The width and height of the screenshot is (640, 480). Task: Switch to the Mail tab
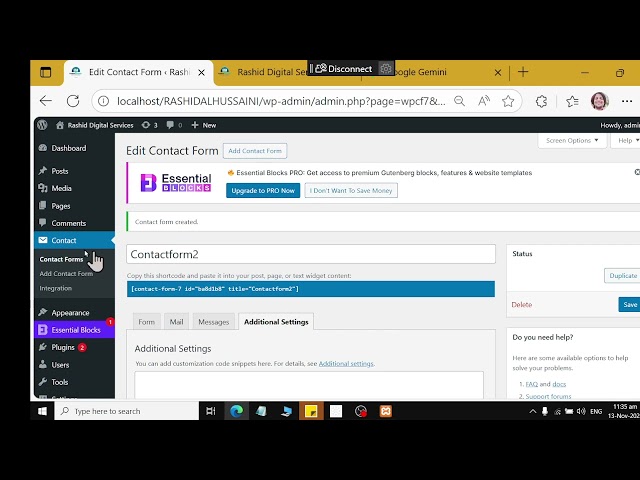[176, 322]
